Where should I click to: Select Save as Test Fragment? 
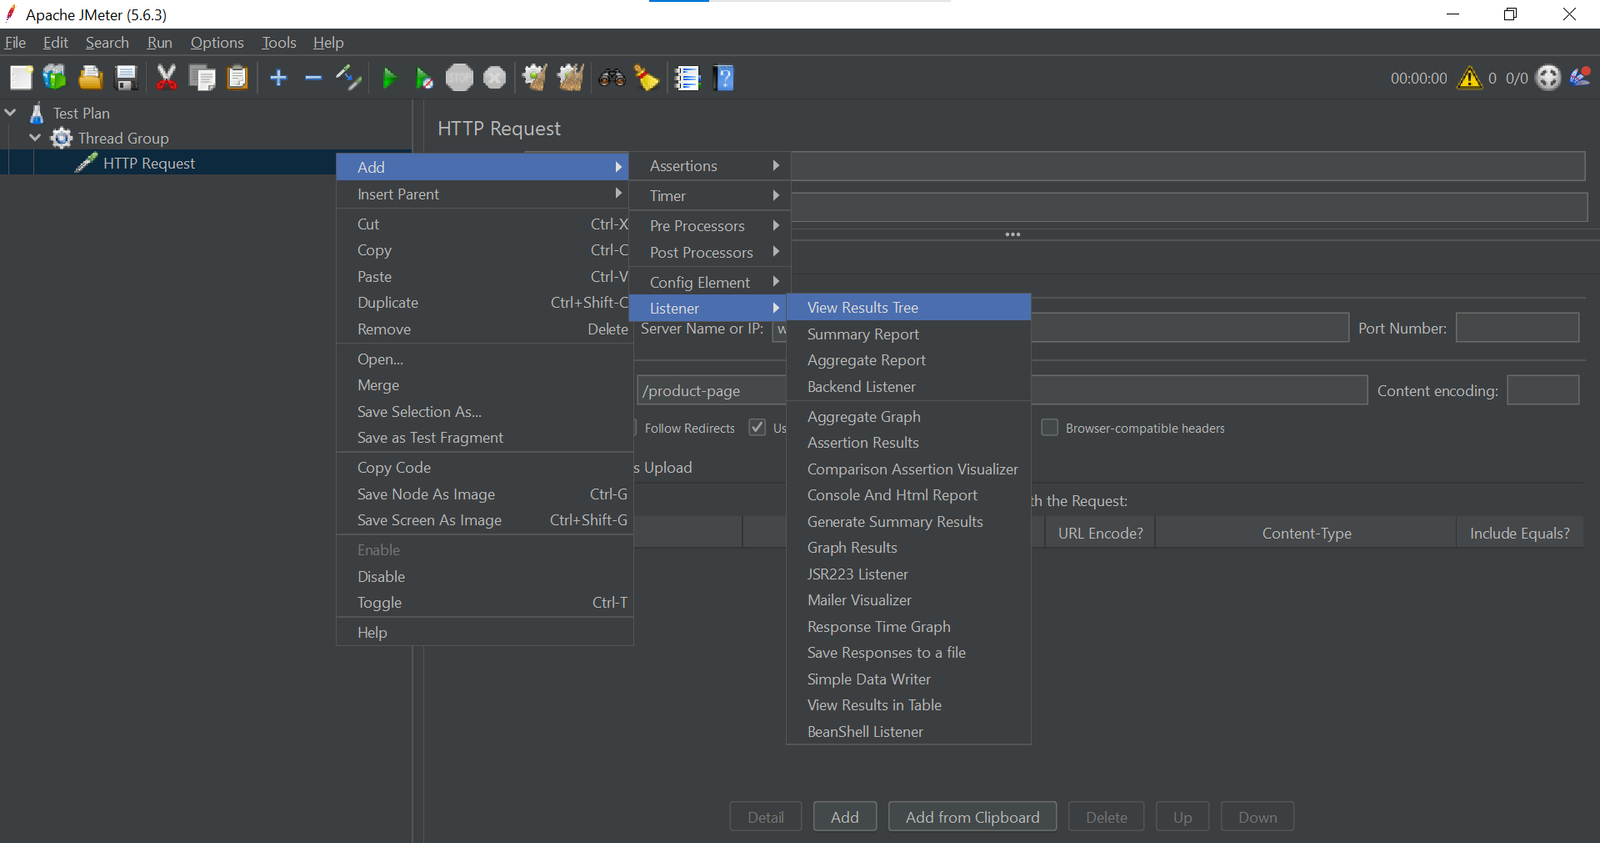coord(485,438)
